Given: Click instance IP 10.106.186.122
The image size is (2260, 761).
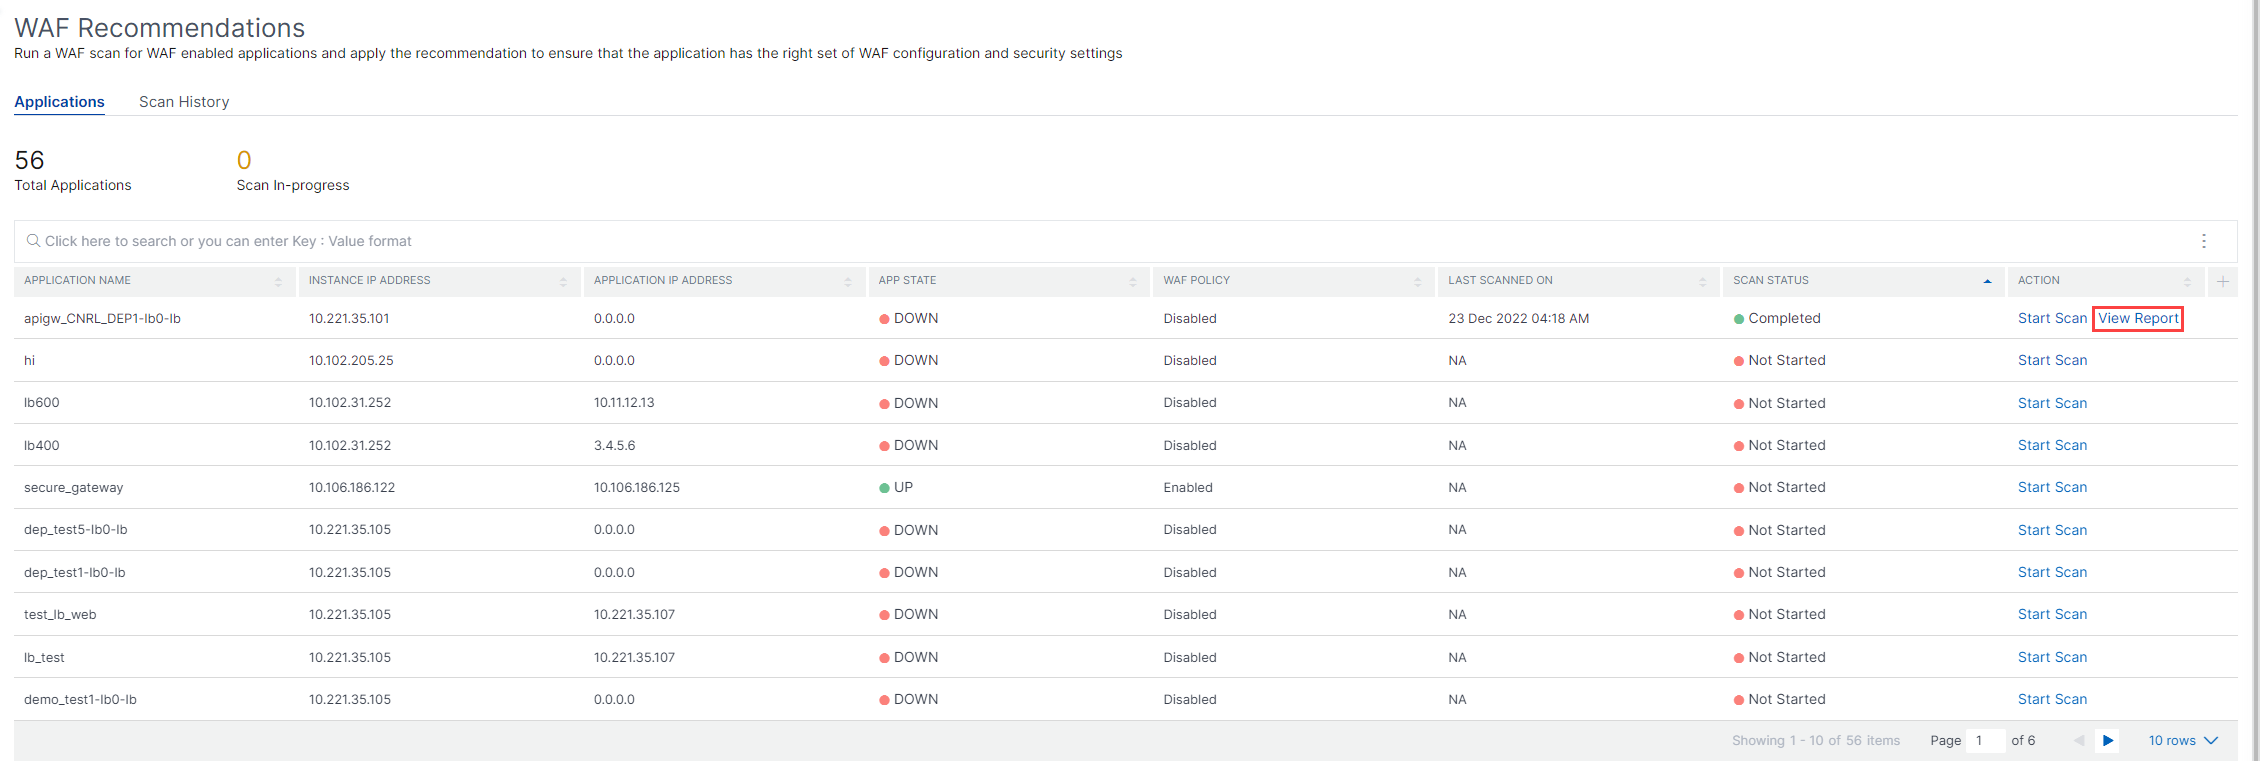Looking at the screenshot, I should [351, 488].
